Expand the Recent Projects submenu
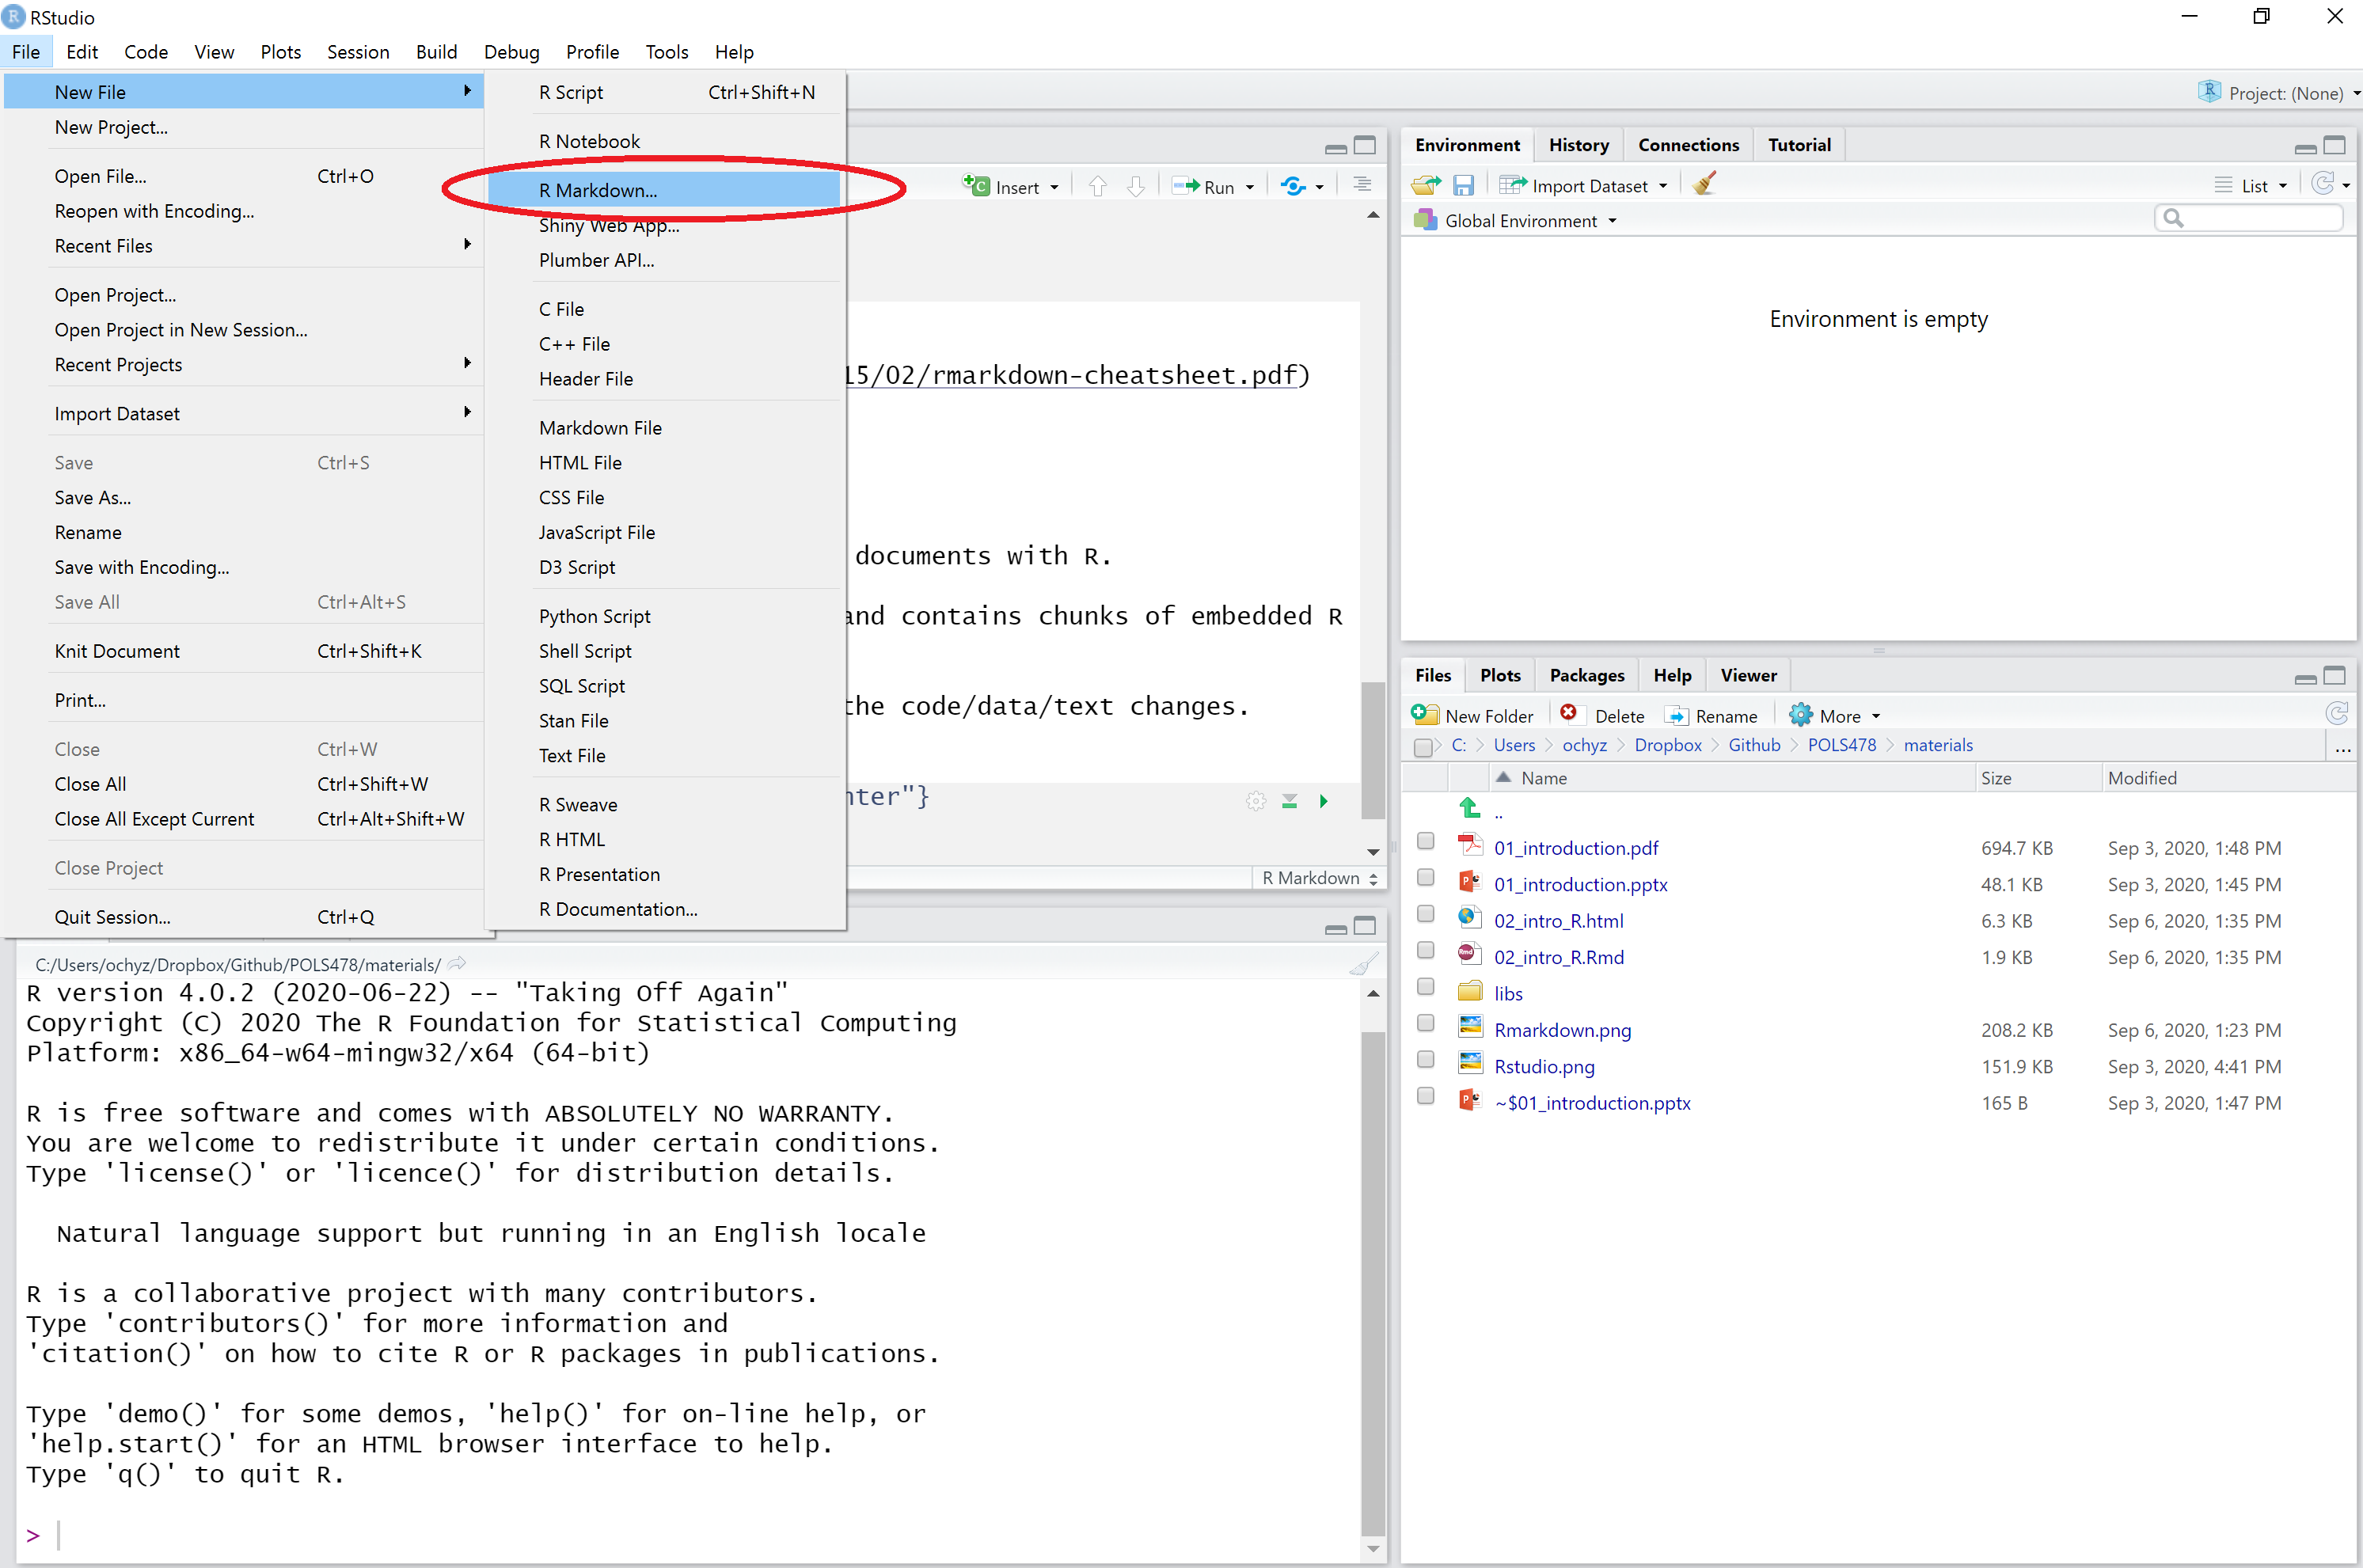Image resolution: width=2363 pixels, height=1568 pixels. (x=243, y=365)
